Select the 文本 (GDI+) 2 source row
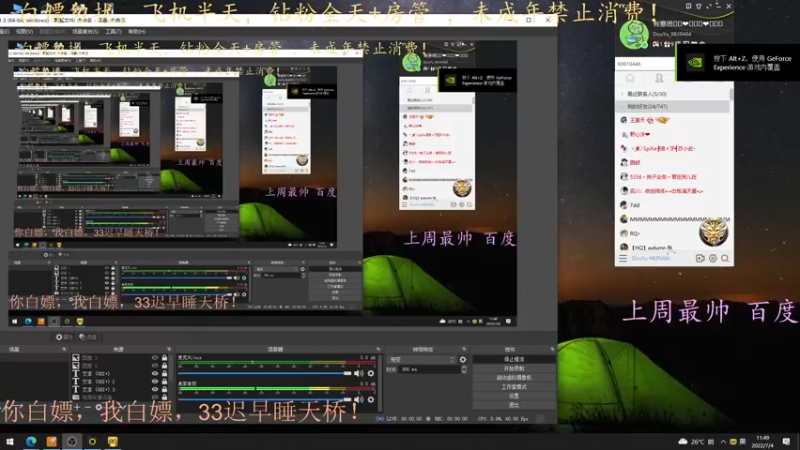This screenshot has width=800, height=450. [x=120, y=381]
